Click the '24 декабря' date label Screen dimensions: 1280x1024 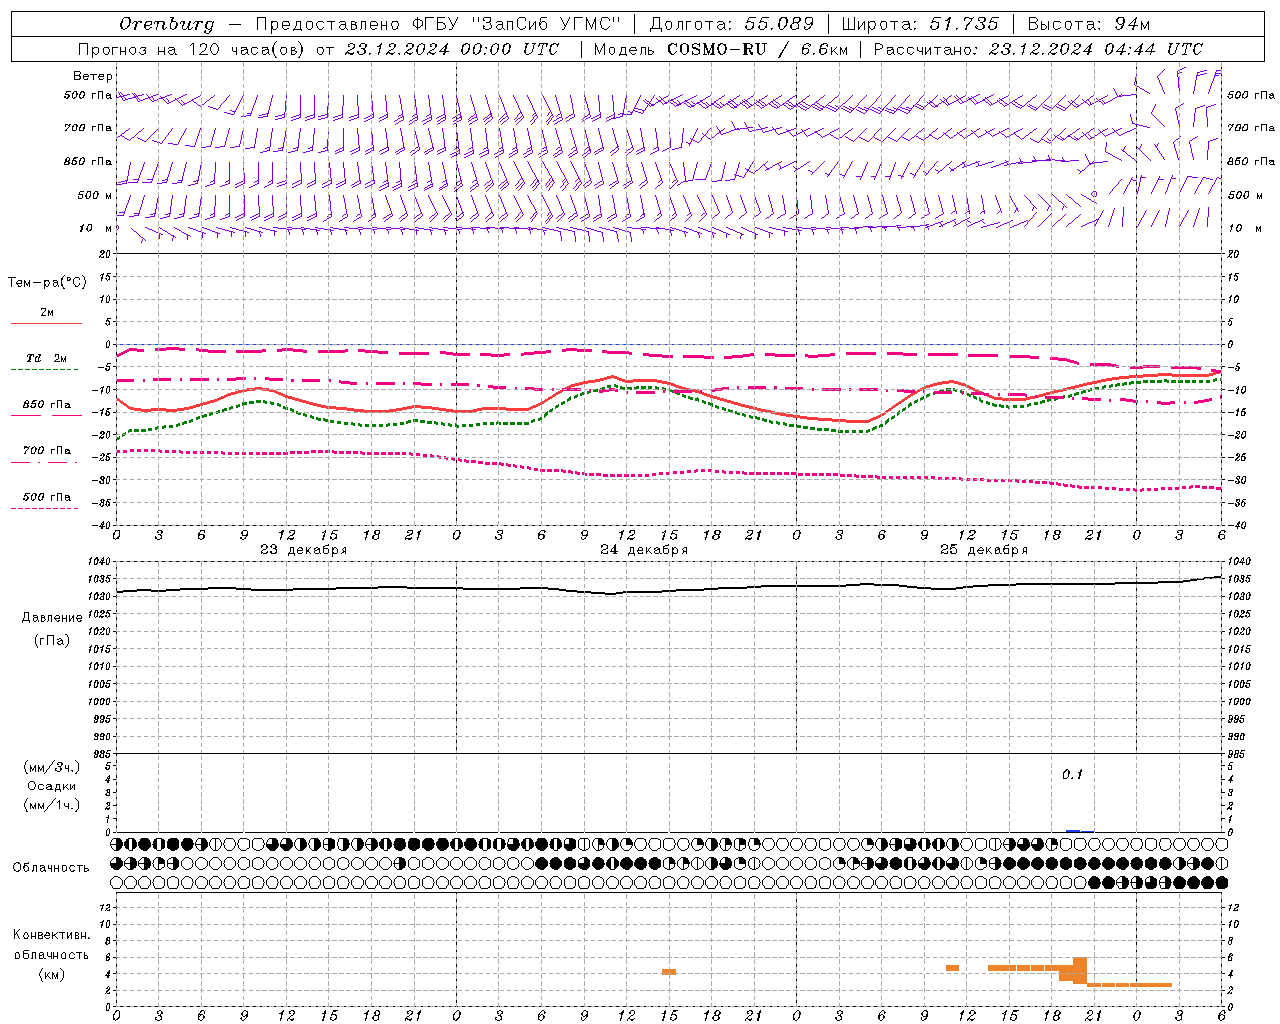[644, 550]
